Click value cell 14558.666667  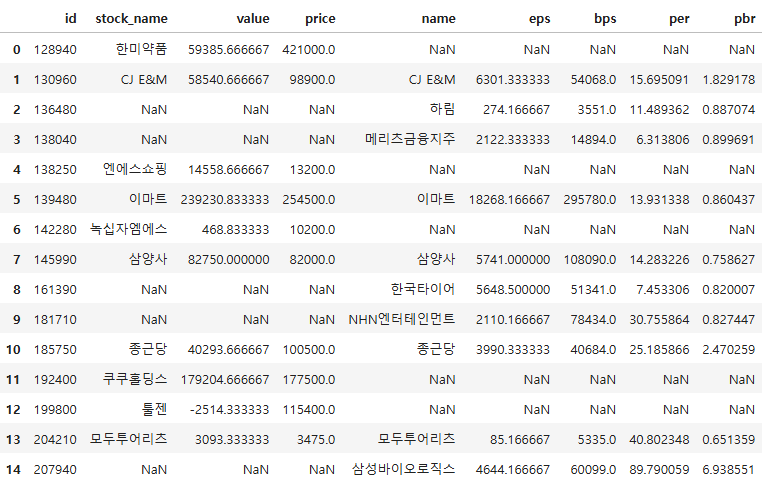(x=228, y=170)
